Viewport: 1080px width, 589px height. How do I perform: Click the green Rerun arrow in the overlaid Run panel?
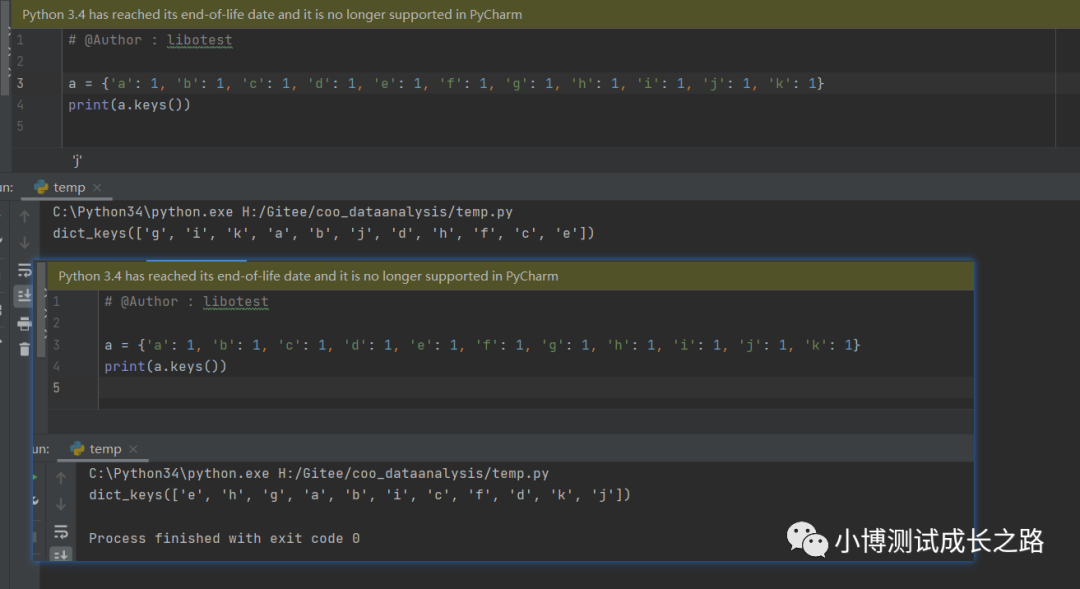35,477
